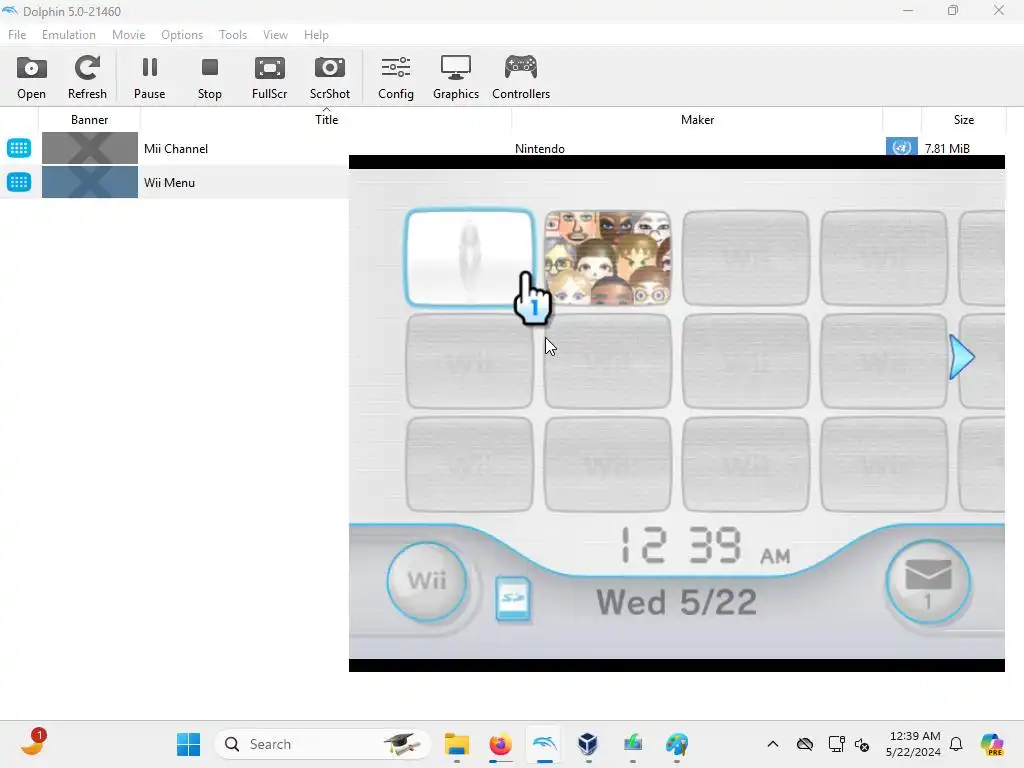Click the 7.81 MiB size cell
This screenshot has width=1024, height=768.
click(947, 149)
